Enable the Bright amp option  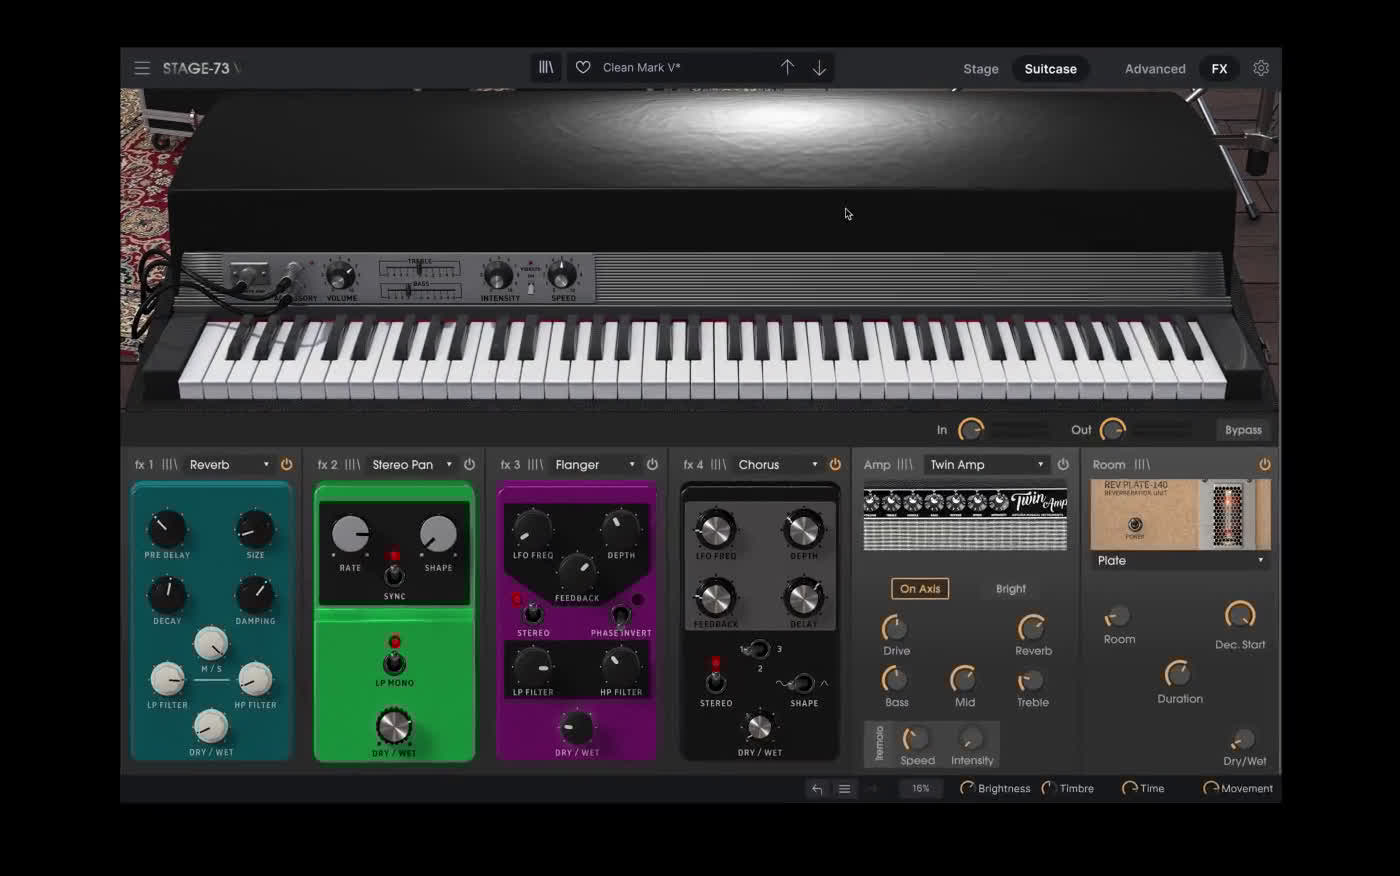tap(1011, 589)
